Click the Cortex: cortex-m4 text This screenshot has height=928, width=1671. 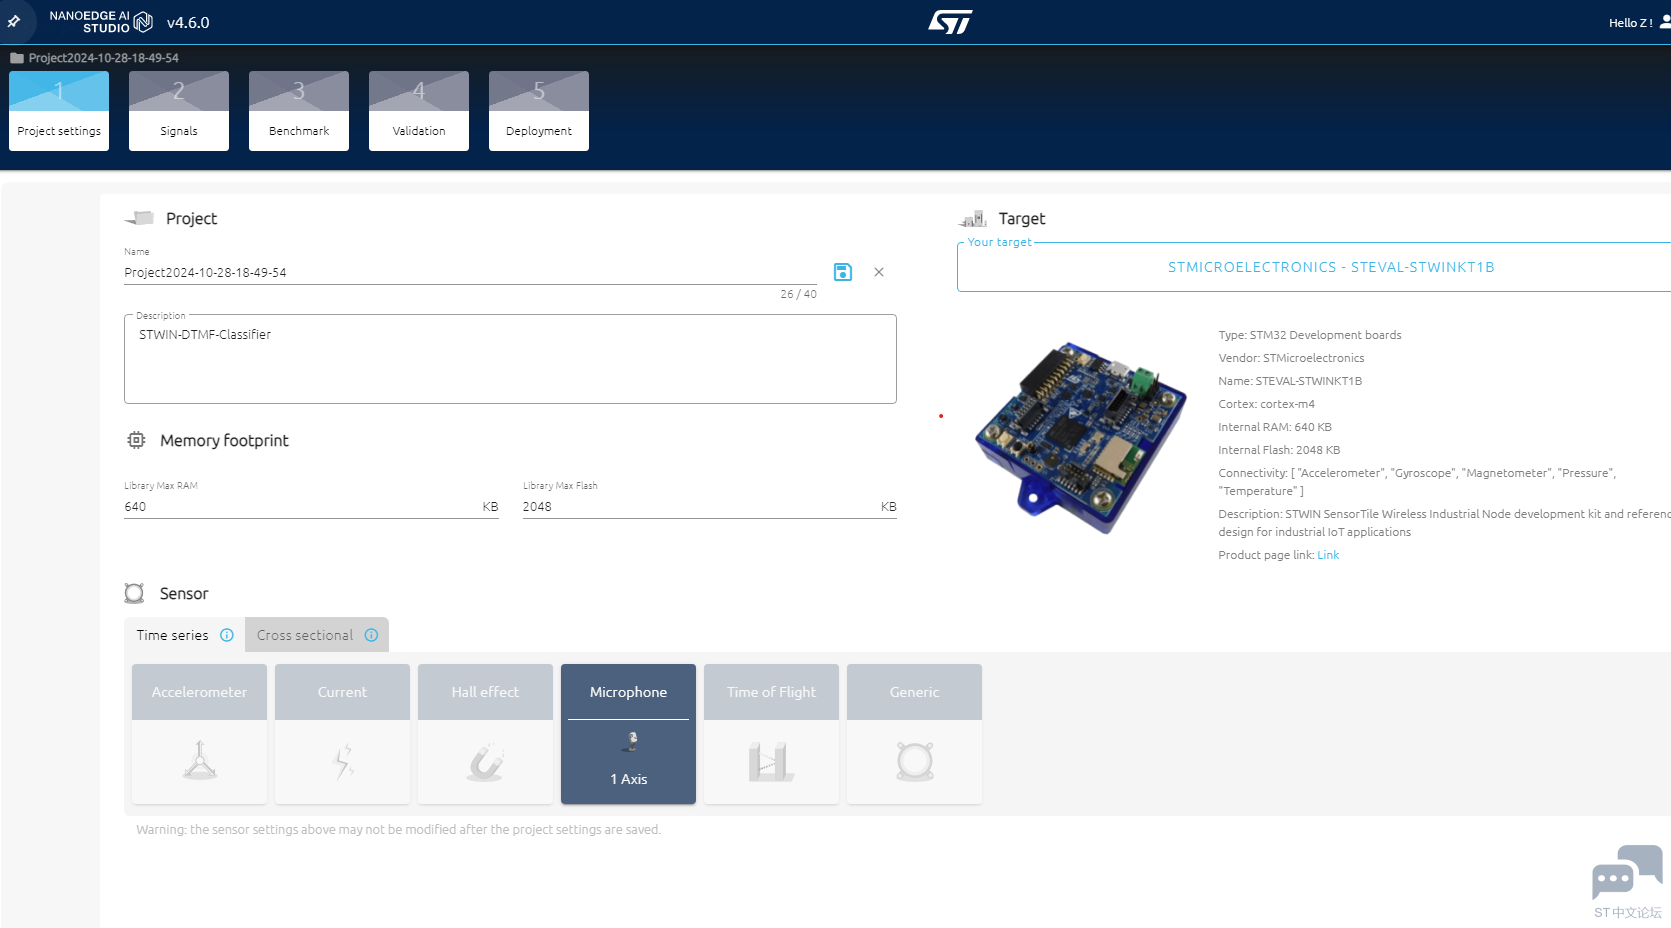click(1266, 404)
